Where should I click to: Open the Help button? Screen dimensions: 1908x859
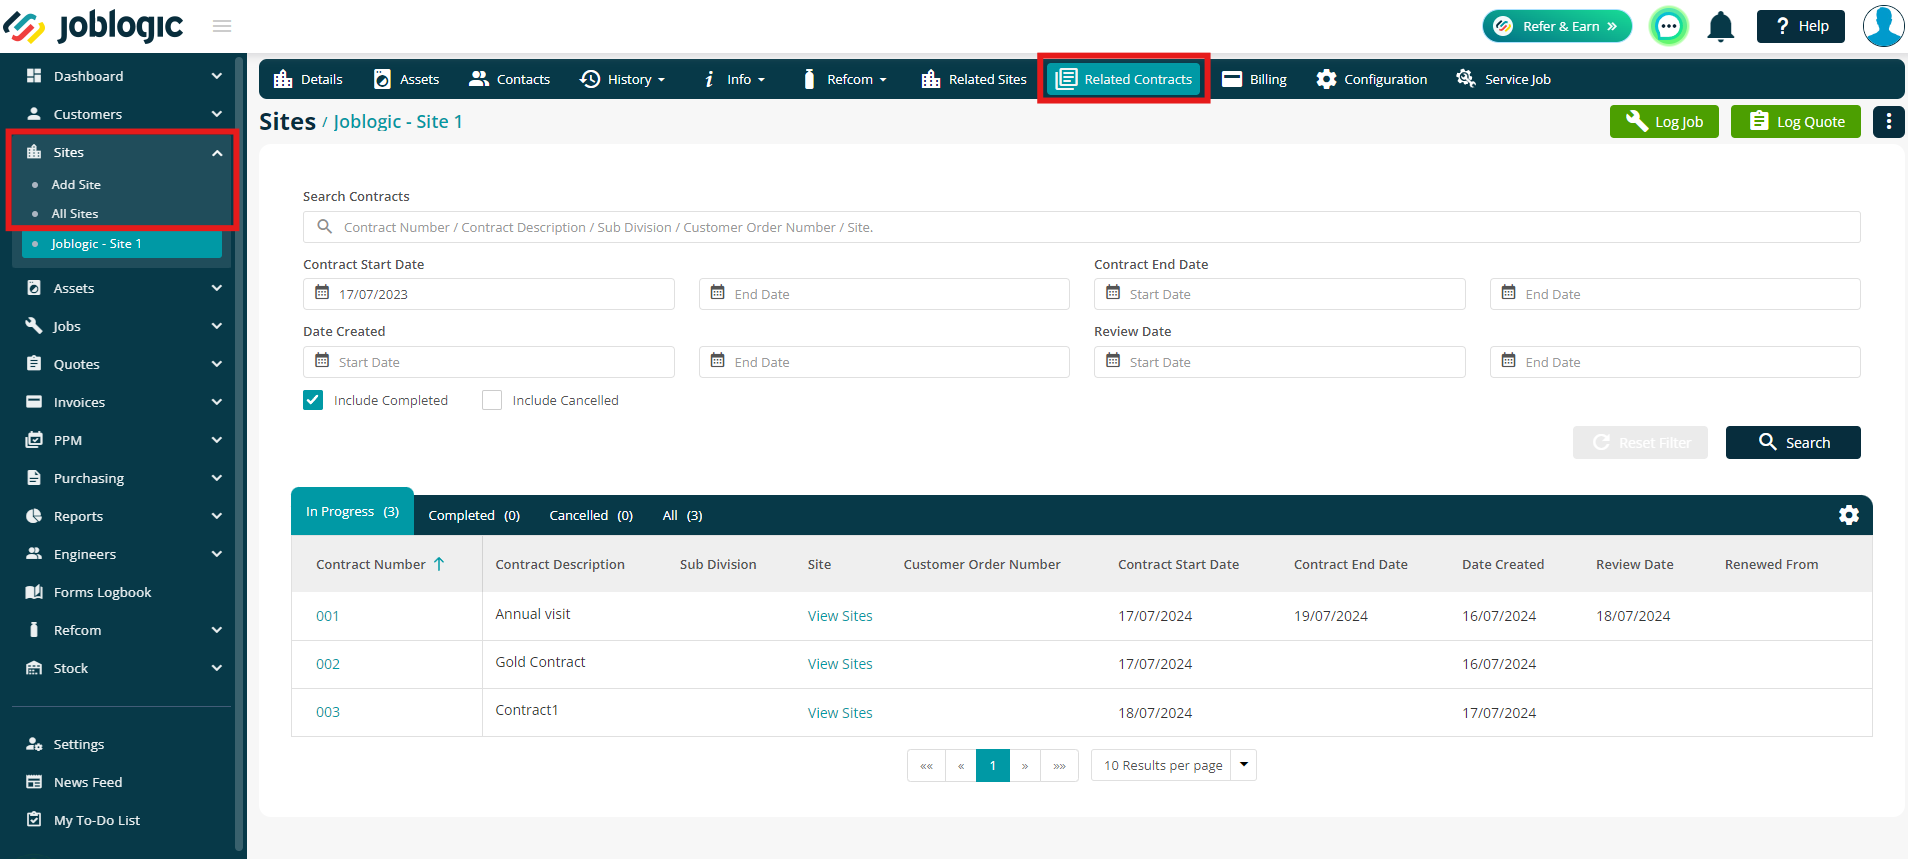(x=1801, y=26)
